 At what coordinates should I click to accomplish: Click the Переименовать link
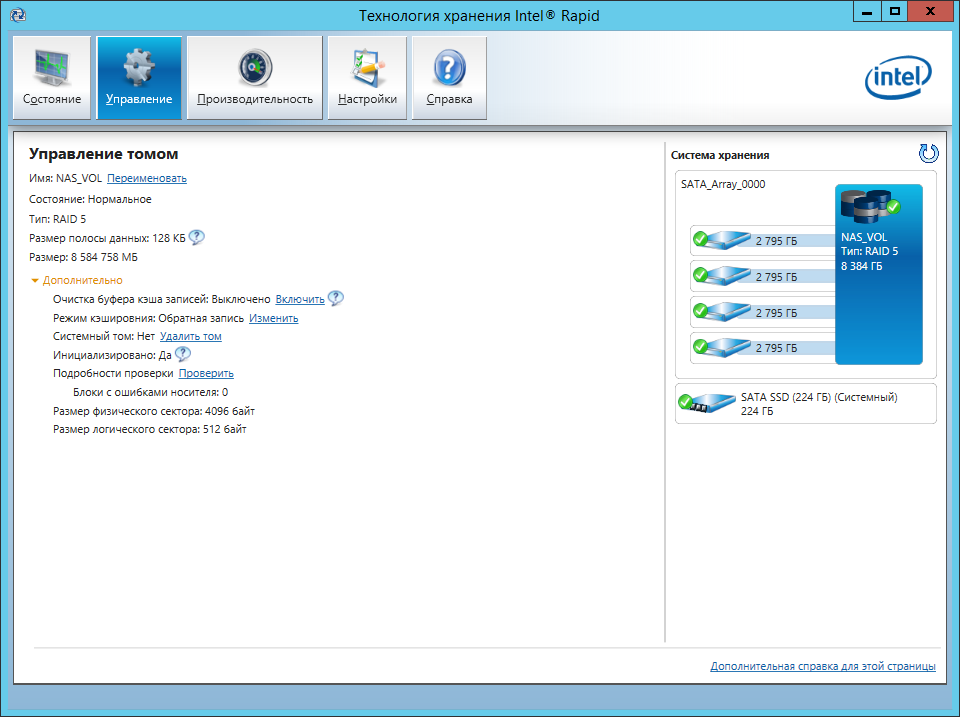click(x=147, y=178)
